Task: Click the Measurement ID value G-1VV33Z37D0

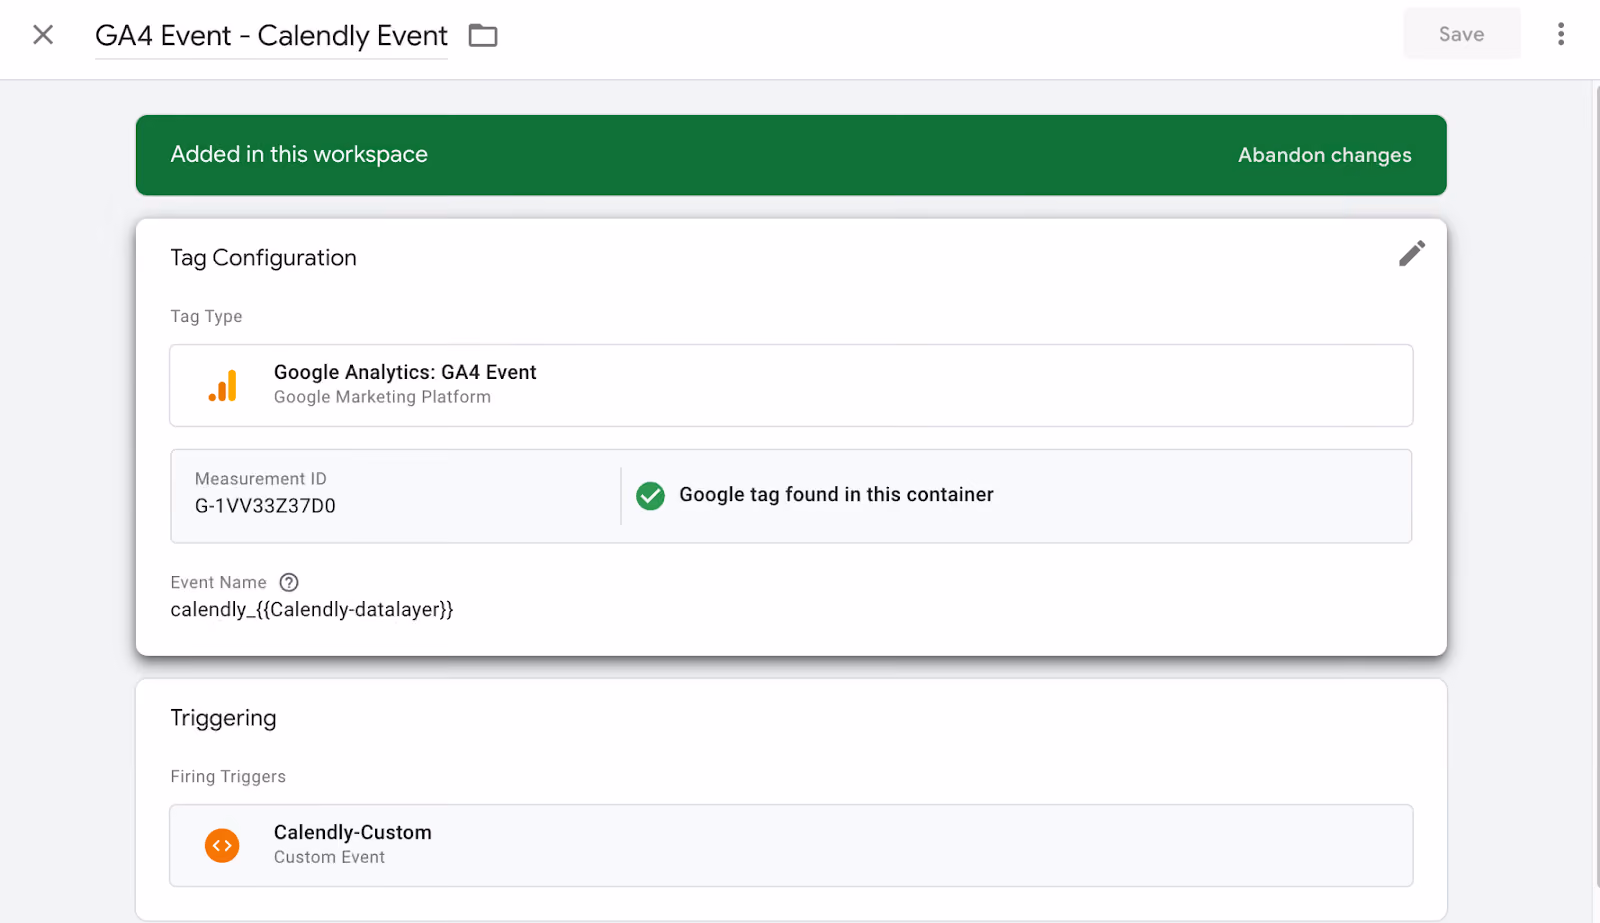Action: click(265, 506)
